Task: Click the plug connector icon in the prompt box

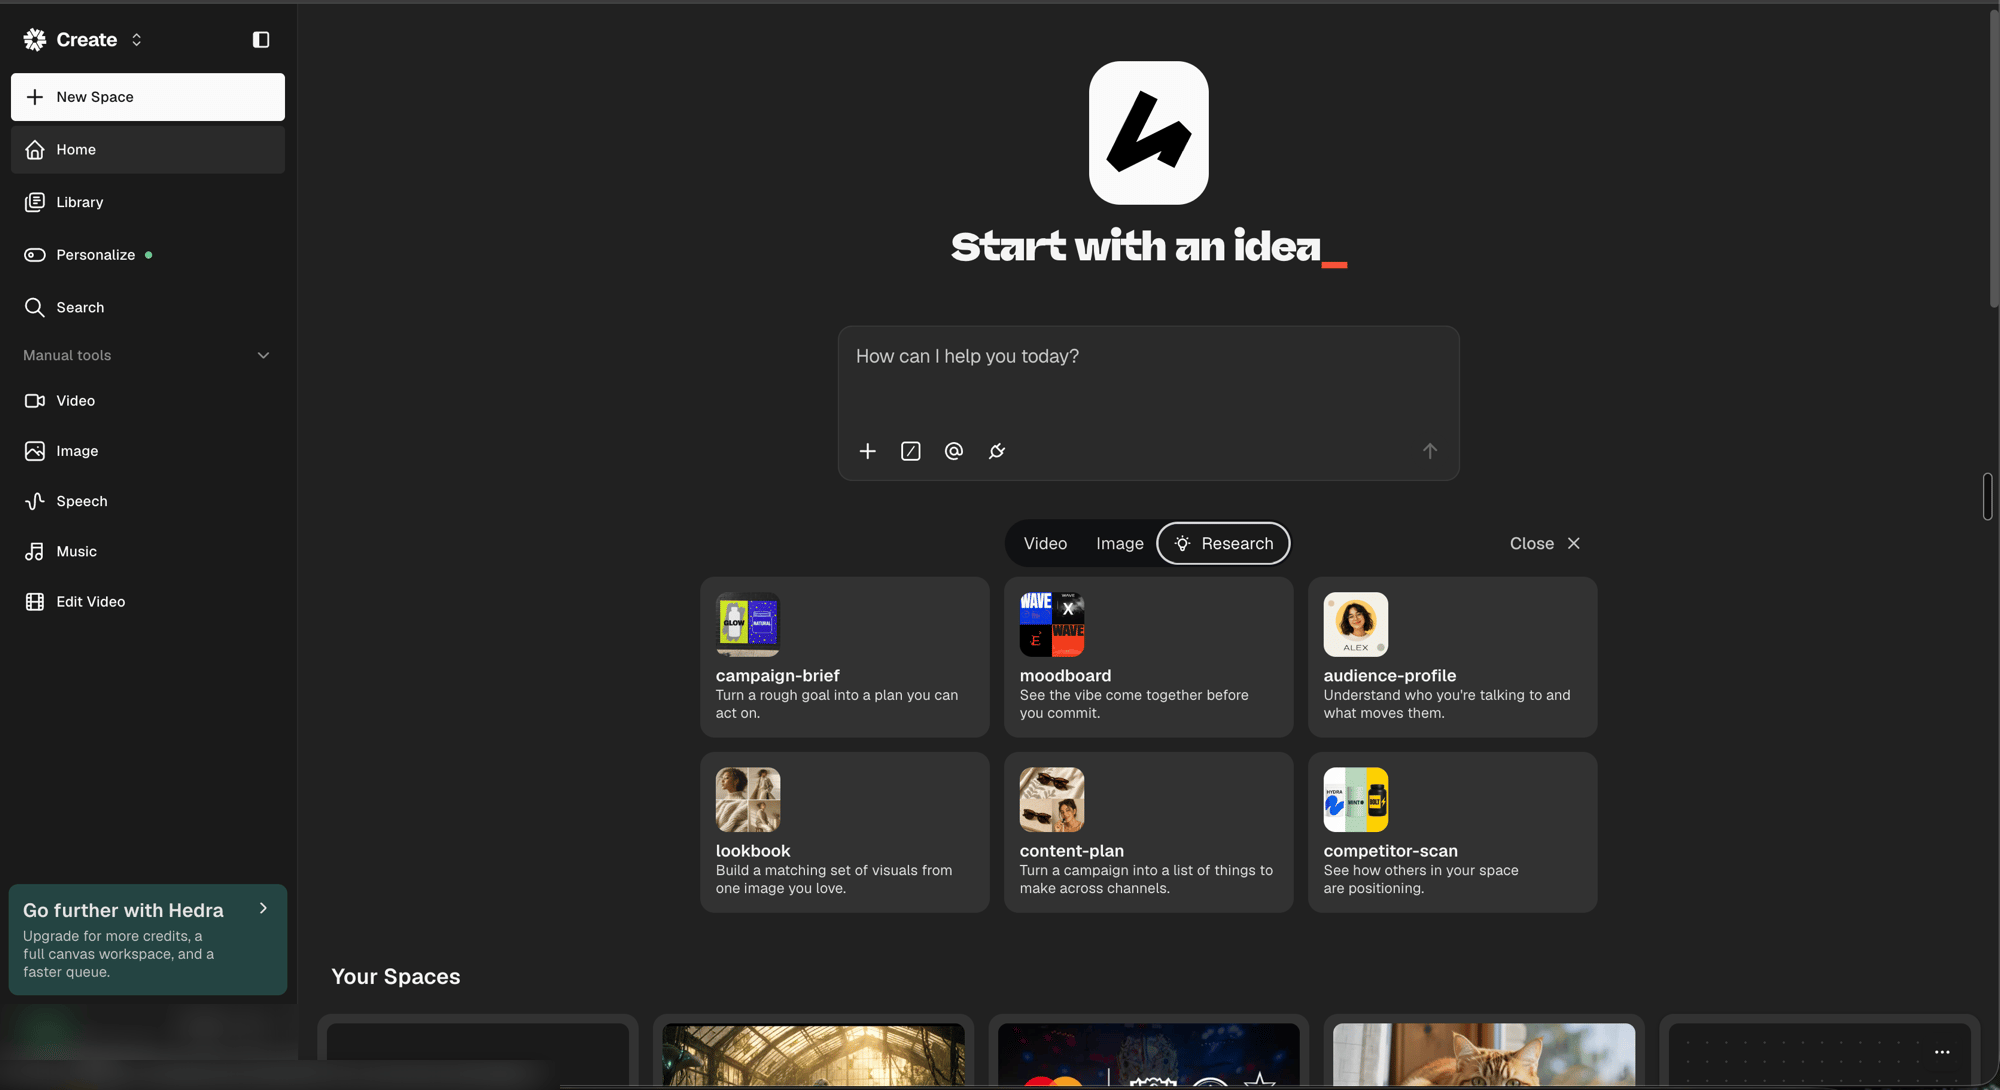Action: [997, 451]
